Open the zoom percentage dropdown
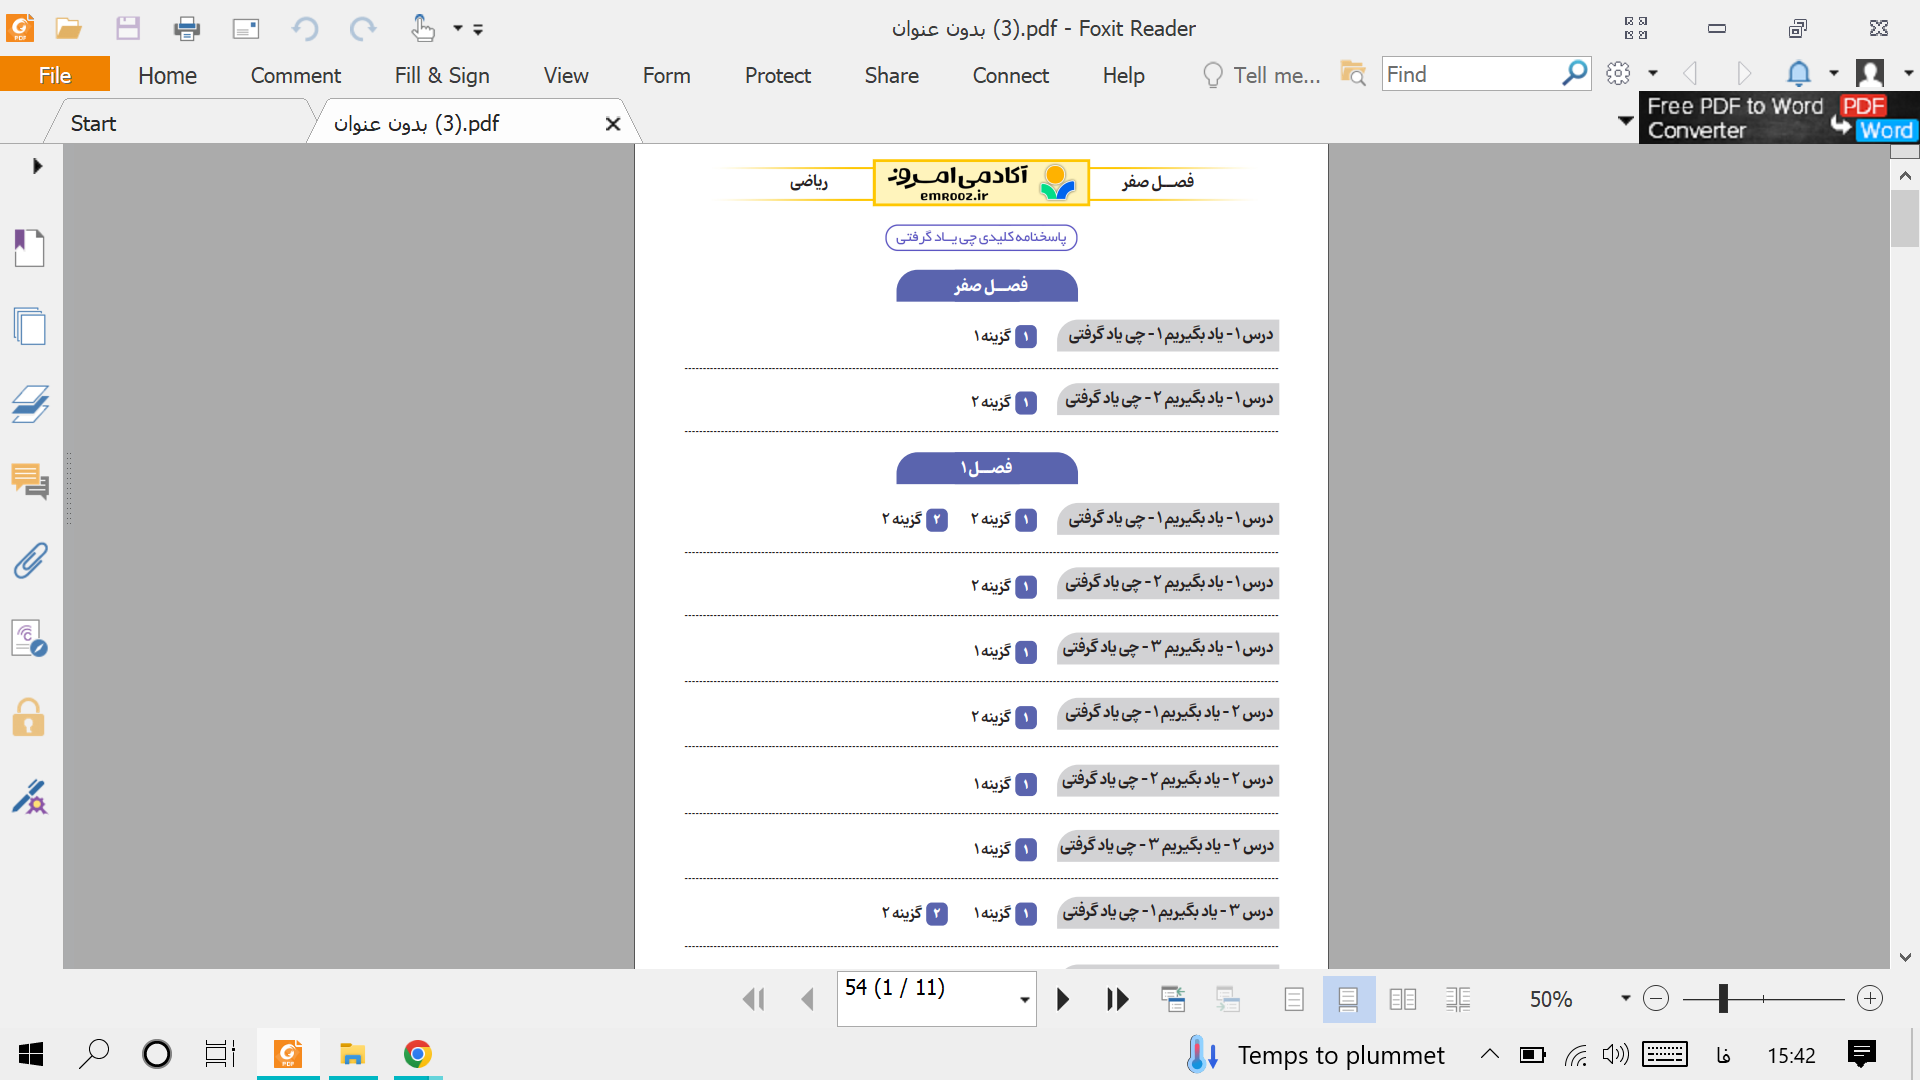Viewport: 1920px width, 1080px height. [x=1625, y=999]
